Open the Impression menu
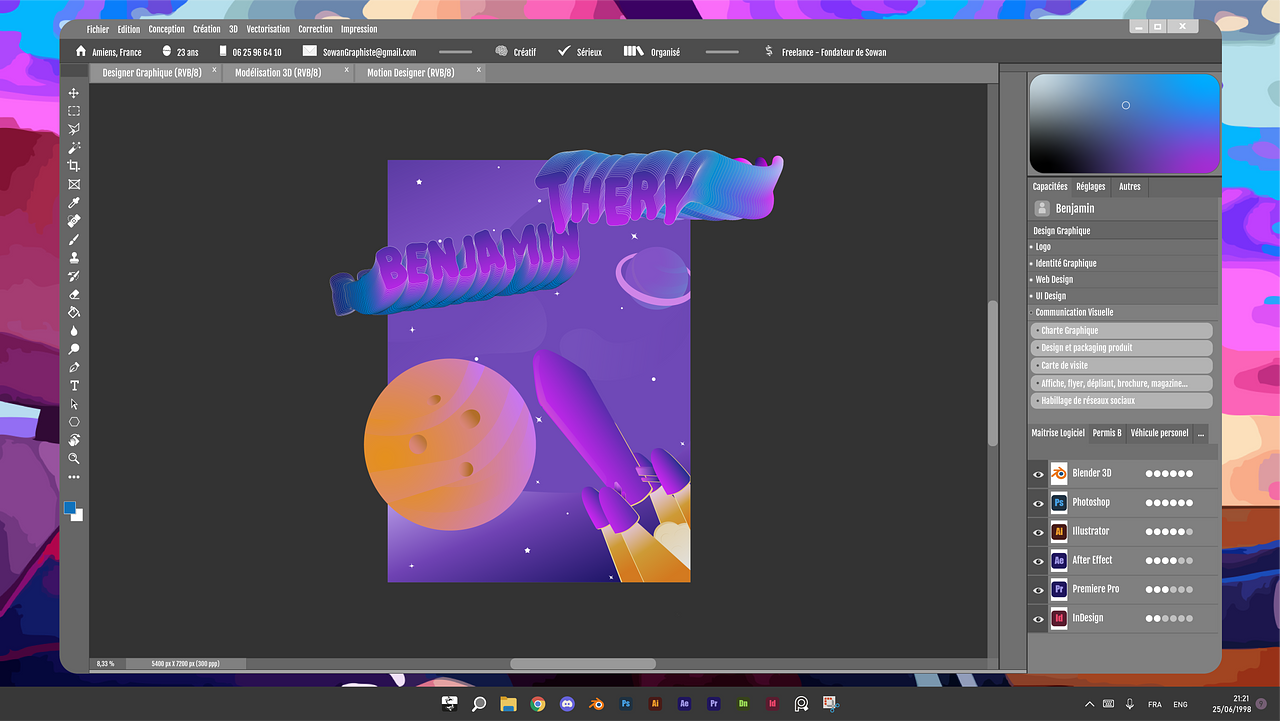Viewport: 1280px width, 721px height. pyautogui.click(x=359, y=29)
